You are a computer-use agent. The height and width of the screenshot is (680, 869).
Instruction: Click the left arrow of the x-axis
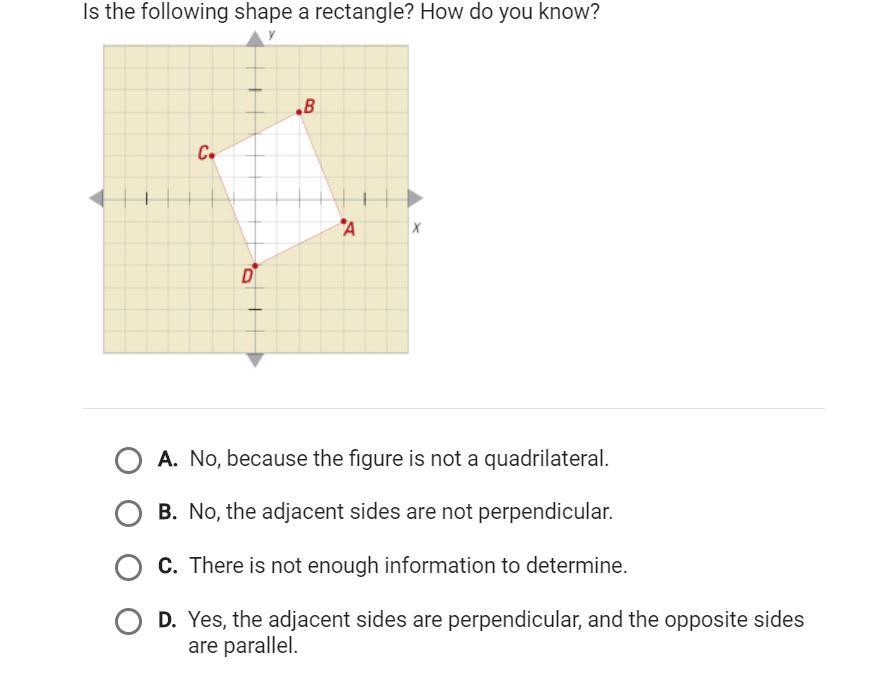(x=96, y=198)
